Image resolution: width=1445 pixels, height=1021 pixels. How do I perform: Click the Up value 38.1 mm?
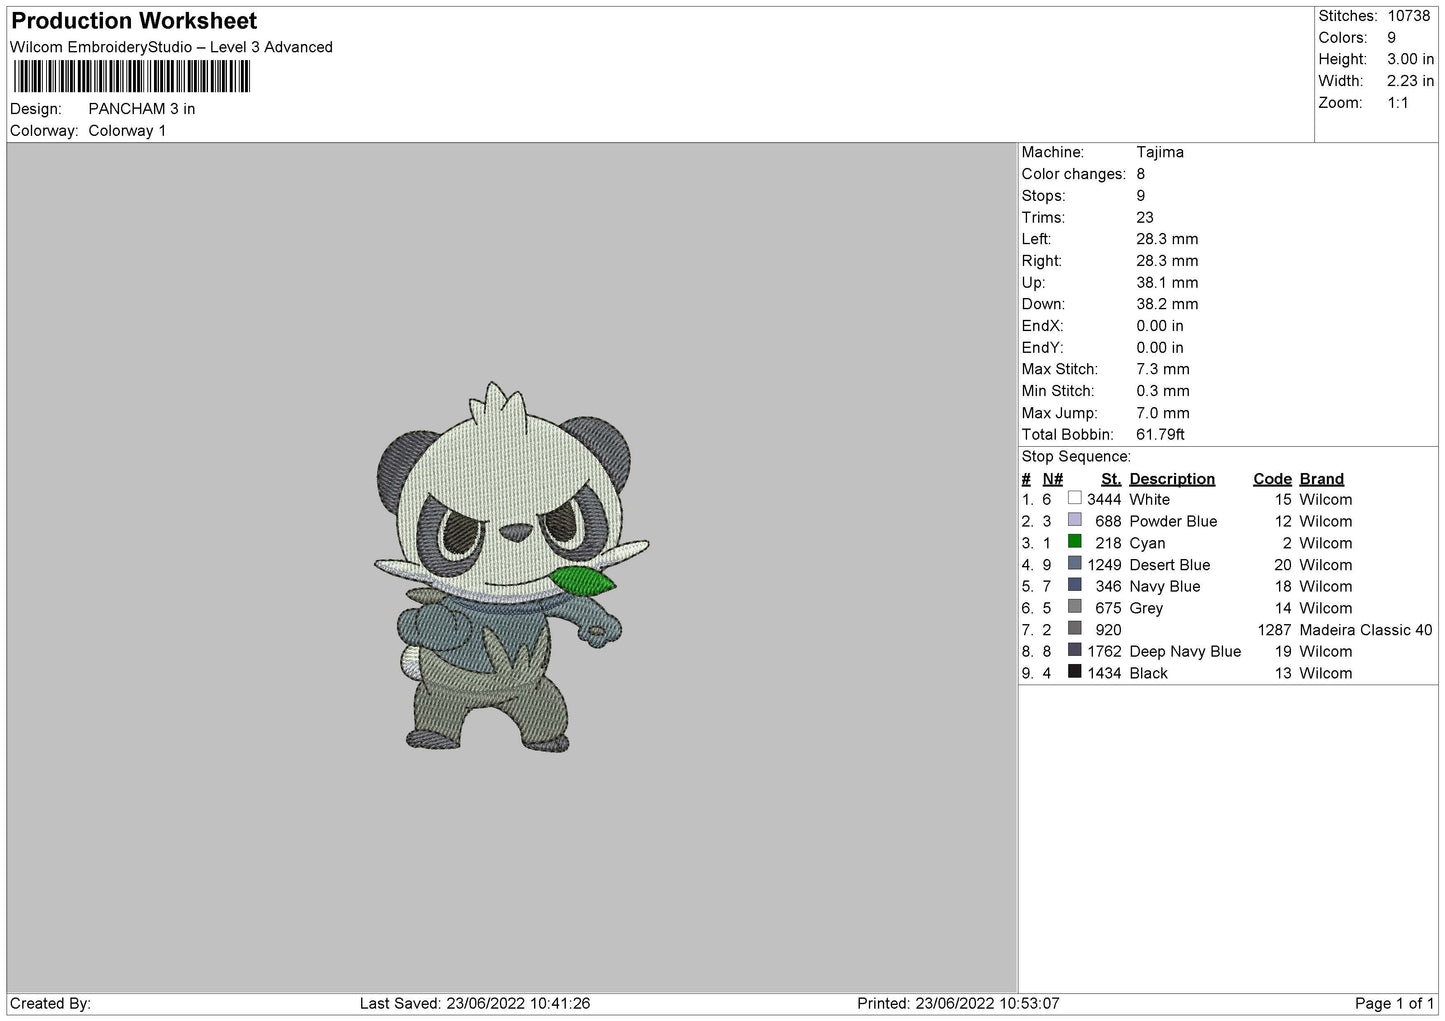pyautogui.click(x=1167, y=283)
